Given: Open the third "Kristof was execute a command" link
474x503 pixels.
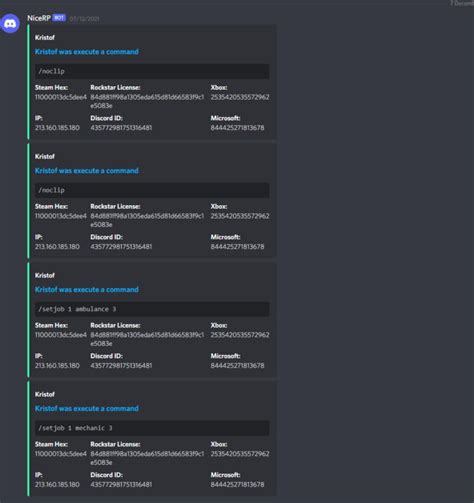Looking at the screenshot, I should pos(87,290).
